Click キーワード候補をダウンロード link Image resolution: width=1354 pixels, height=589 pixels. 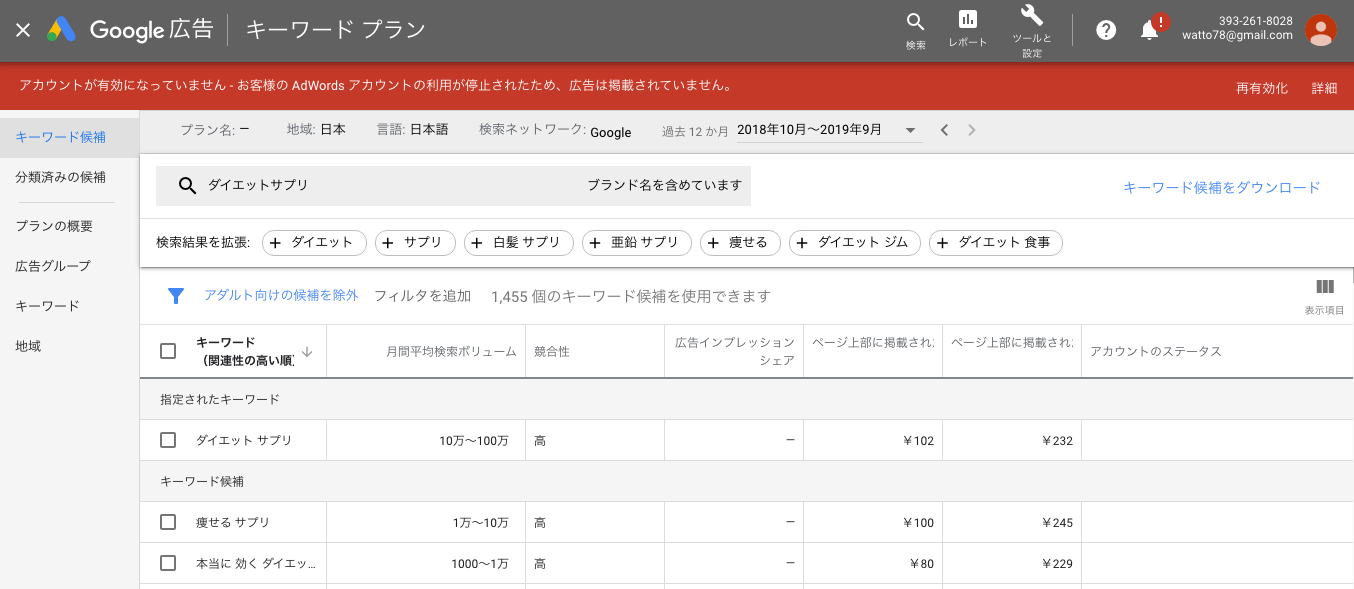pos(1221,187)
